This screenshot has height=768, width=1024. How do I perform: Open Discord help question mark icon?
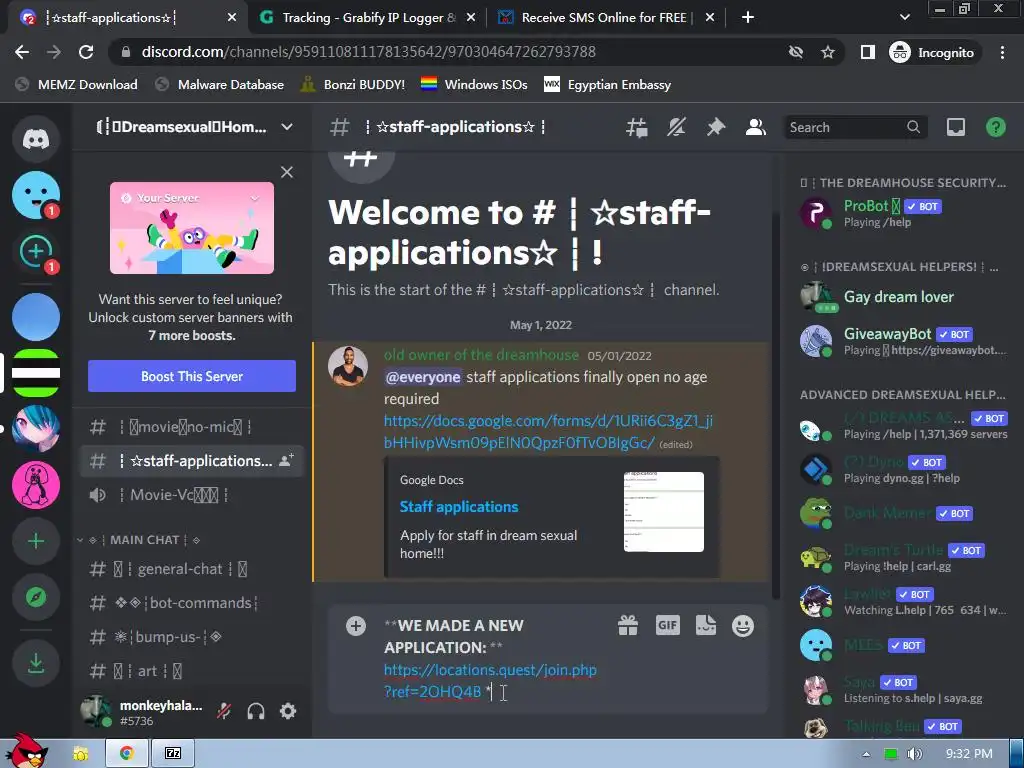995,127
